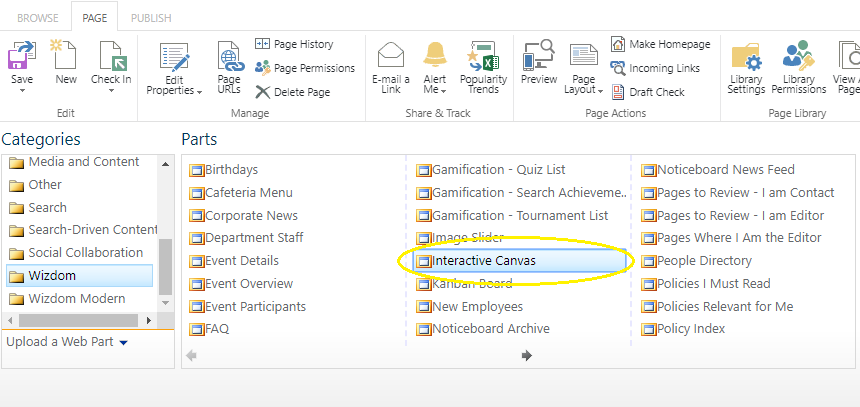Click the New page icon
Image resolution: width=860 pixels, height=407 pixels.
point(66,57)
